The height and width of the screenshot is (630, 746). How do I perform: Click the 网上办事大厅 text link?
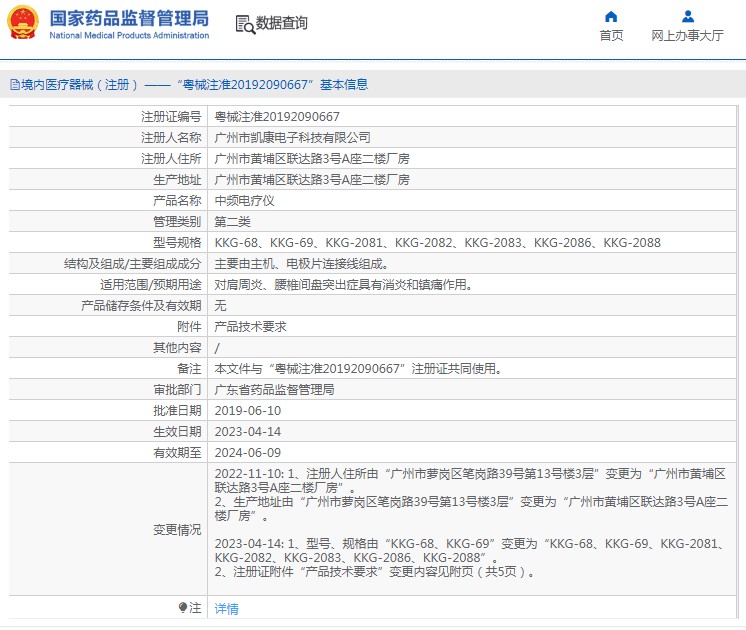(x=687, y=35)
